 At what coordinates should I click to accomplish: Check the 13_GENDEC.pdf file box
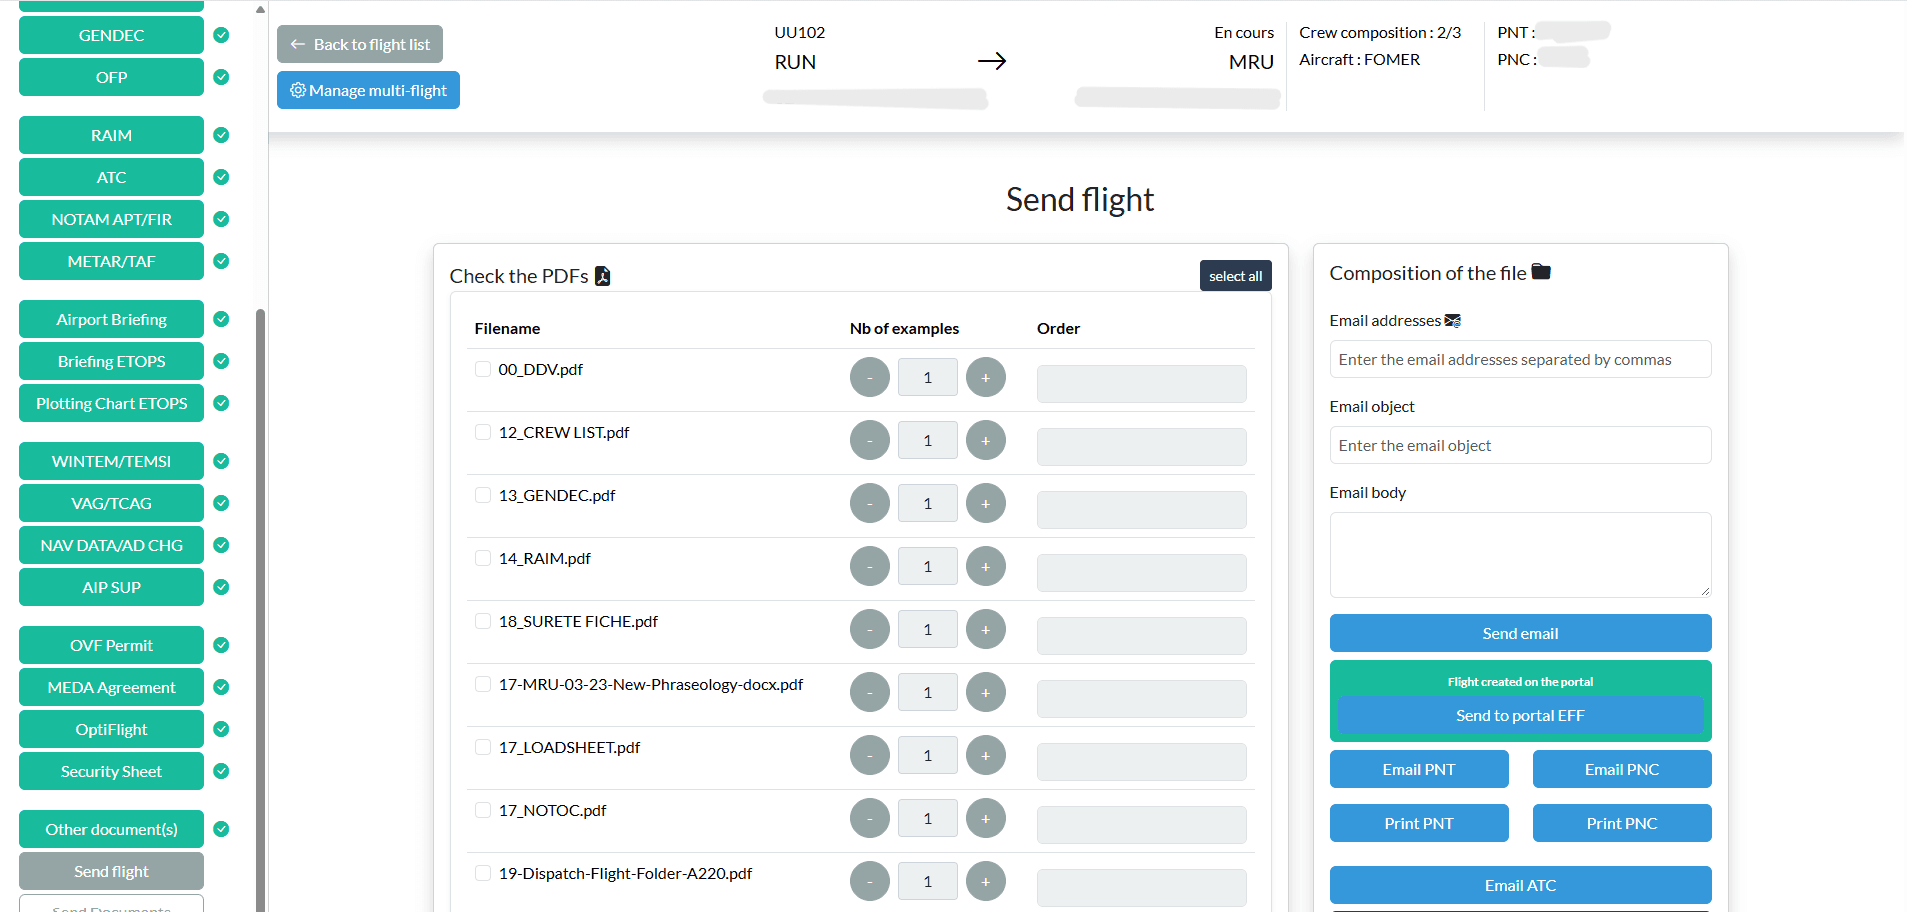483,495
